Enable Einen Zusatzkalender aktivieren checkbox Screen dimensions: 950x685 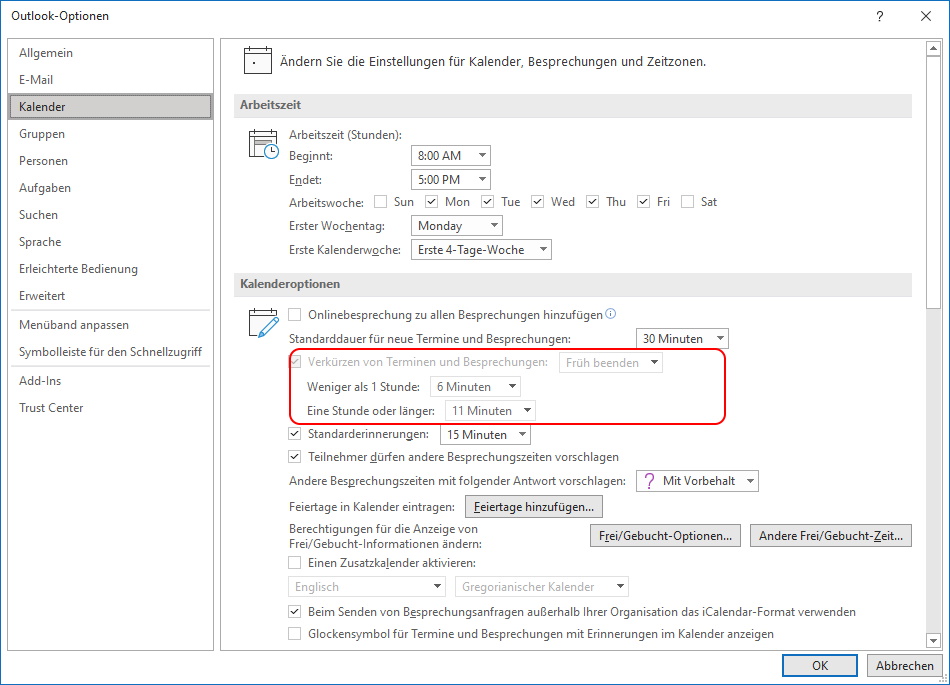(294, 563)
